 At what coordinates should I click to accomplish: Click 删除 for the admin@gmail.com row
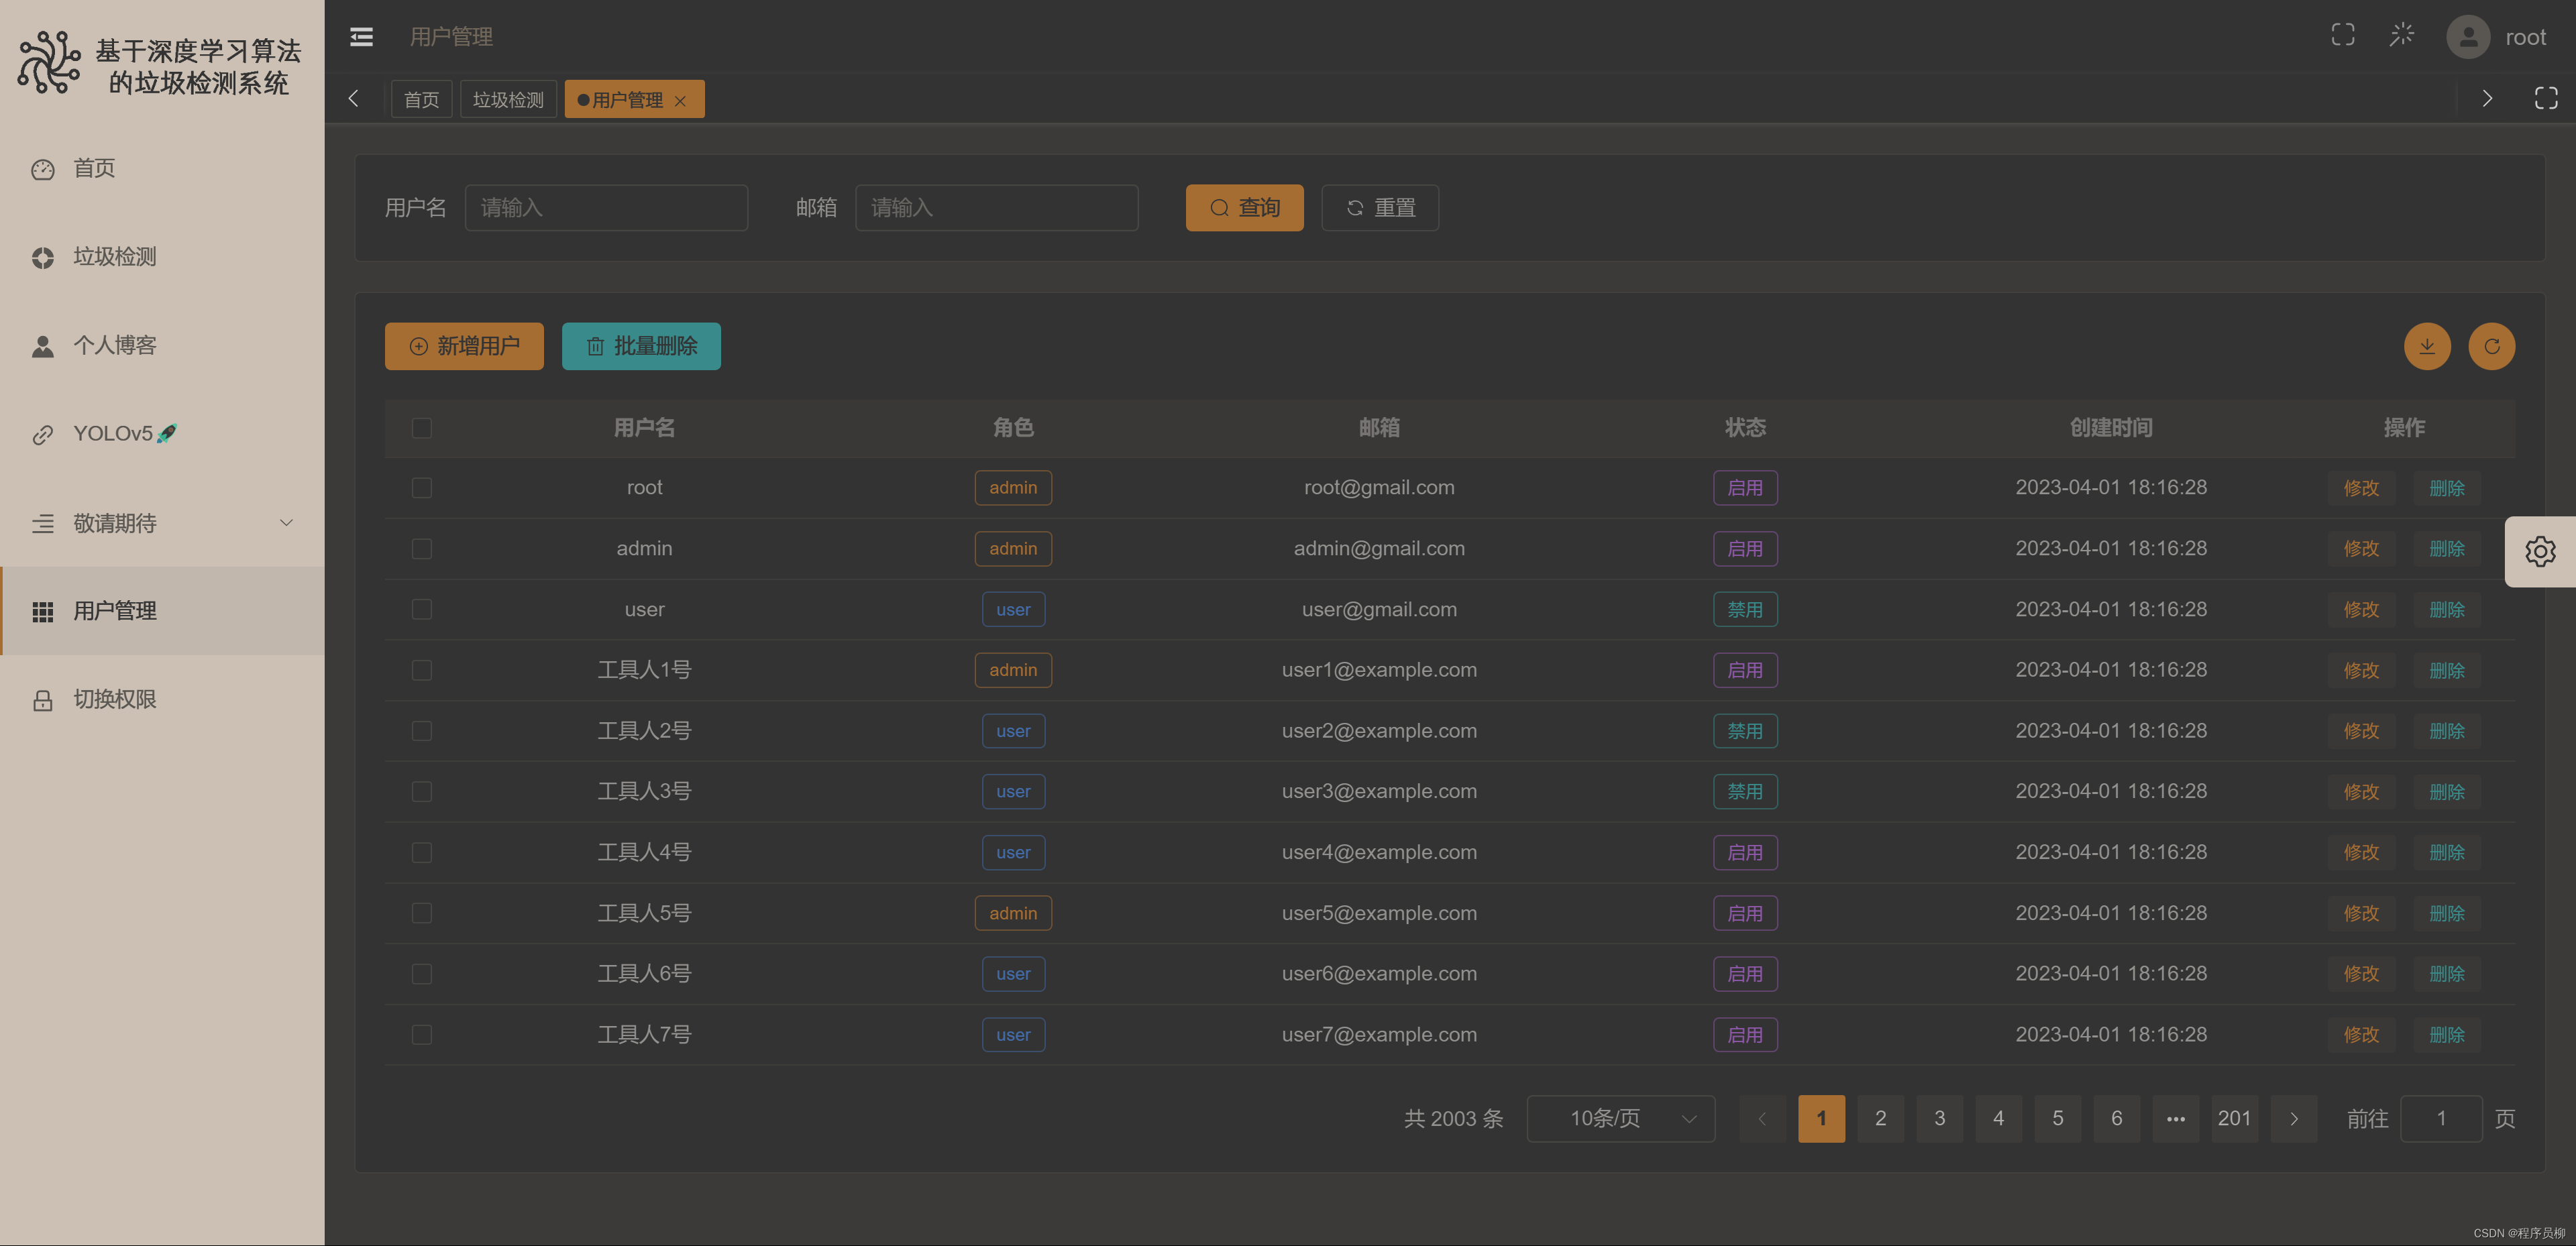(x=2447, y=549)
